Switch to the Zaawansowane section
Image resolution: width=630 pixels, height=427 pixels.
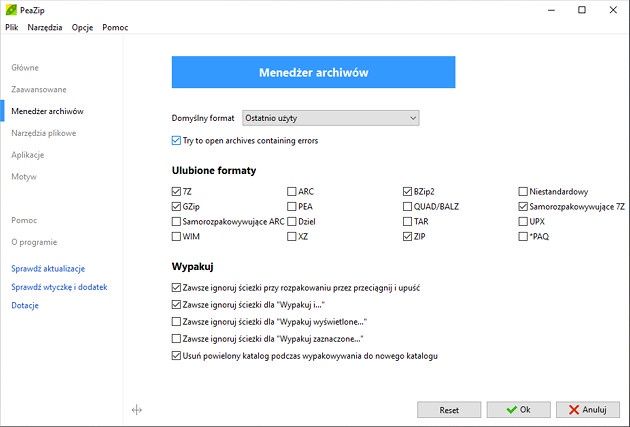(39, 89)
